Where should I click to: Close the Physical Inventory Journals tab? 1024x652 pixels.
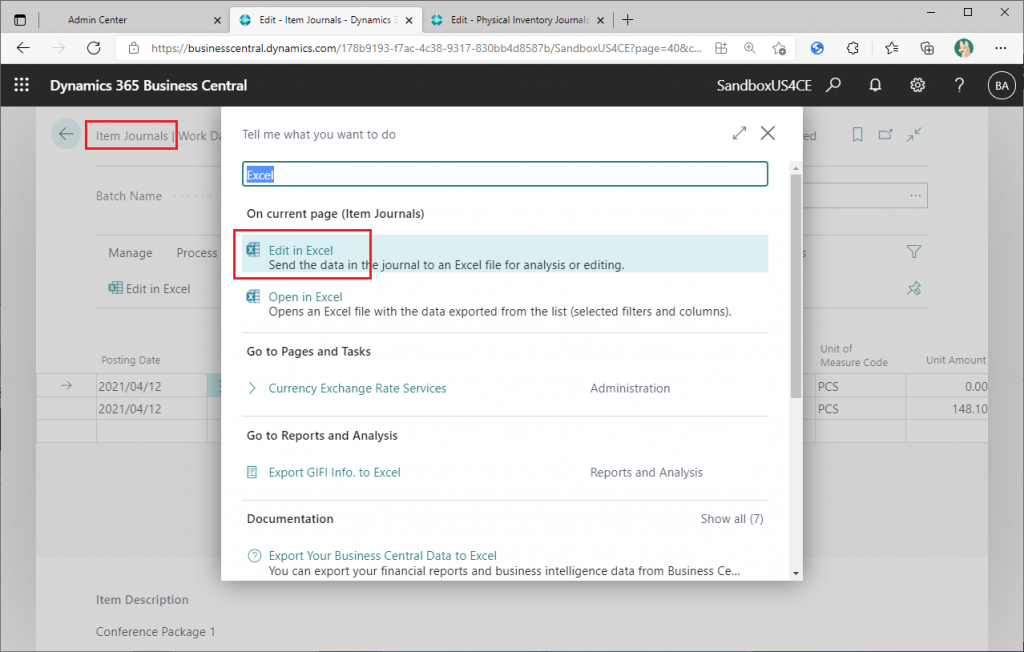pyautogui.click(x=600, y=20)
